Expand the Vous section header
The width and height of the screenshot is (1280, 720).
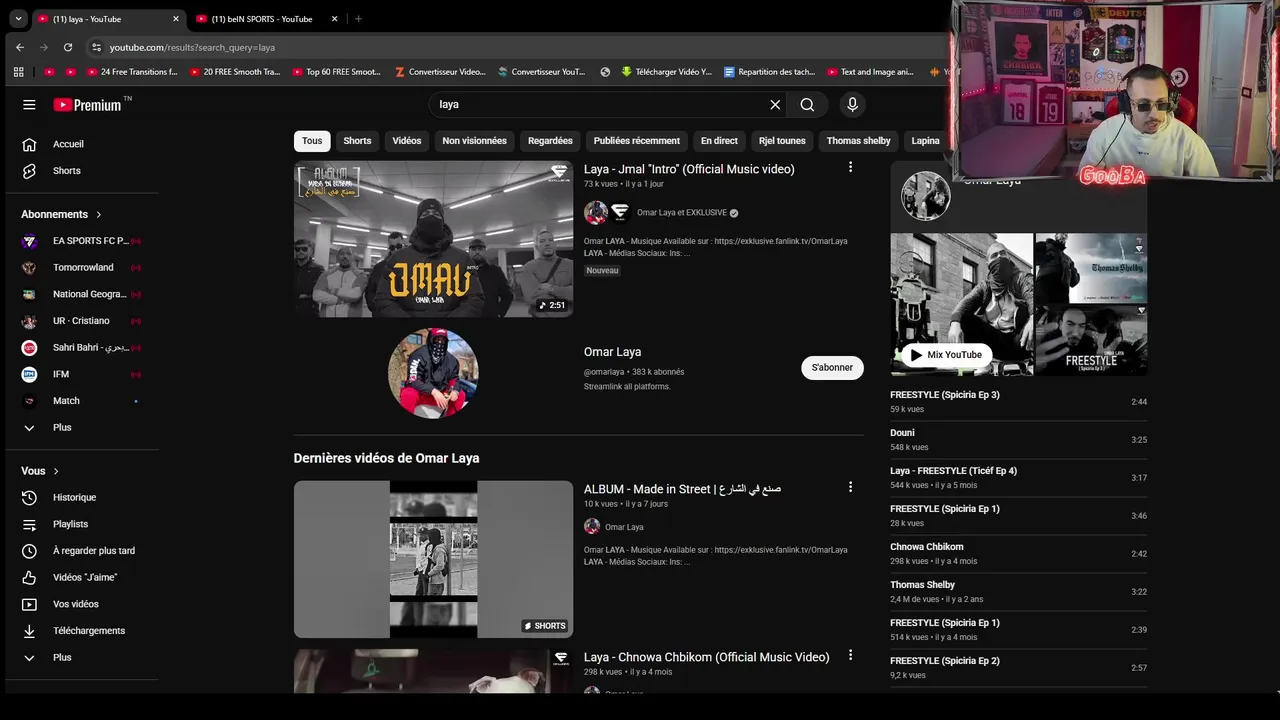click(x=41, y=471)
